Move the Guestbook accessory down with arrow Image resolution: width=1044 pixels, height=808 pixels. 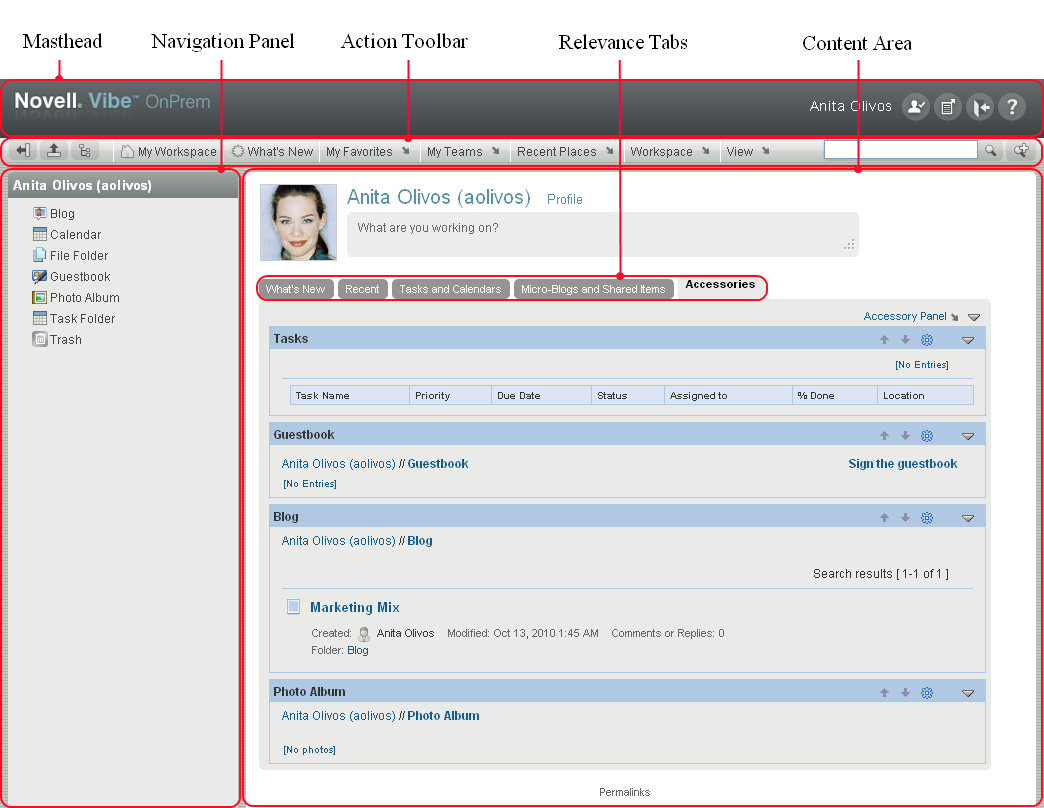point(905,436)
